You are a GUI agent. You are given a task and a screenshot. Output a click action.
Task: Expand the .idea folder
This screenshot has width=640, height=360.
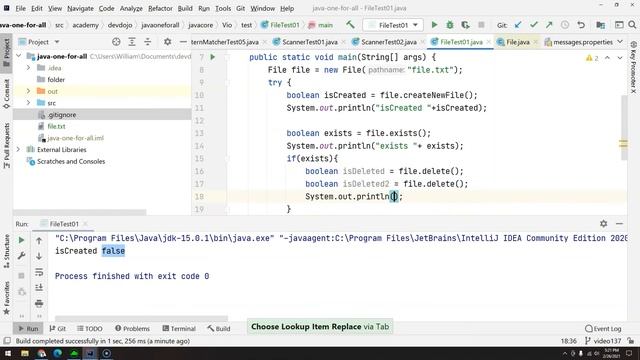click(x=29, y=68)
